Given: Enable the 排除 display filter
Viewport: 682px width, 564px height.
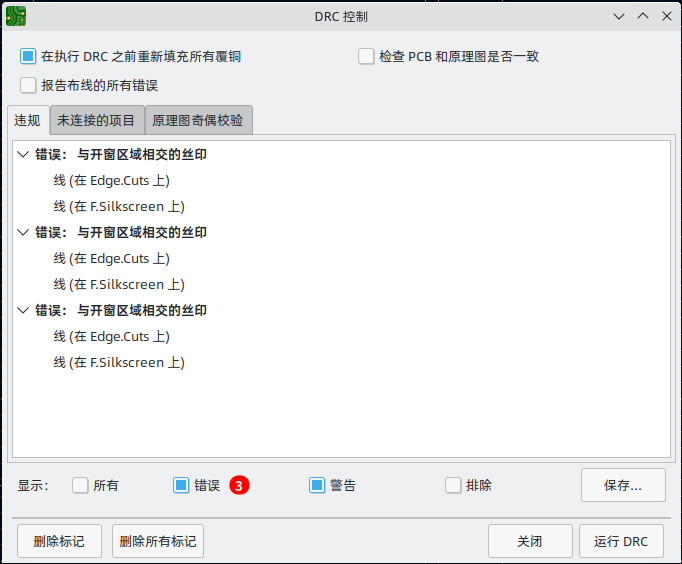Looking at the screenshot, I should [x=453, y=485].
